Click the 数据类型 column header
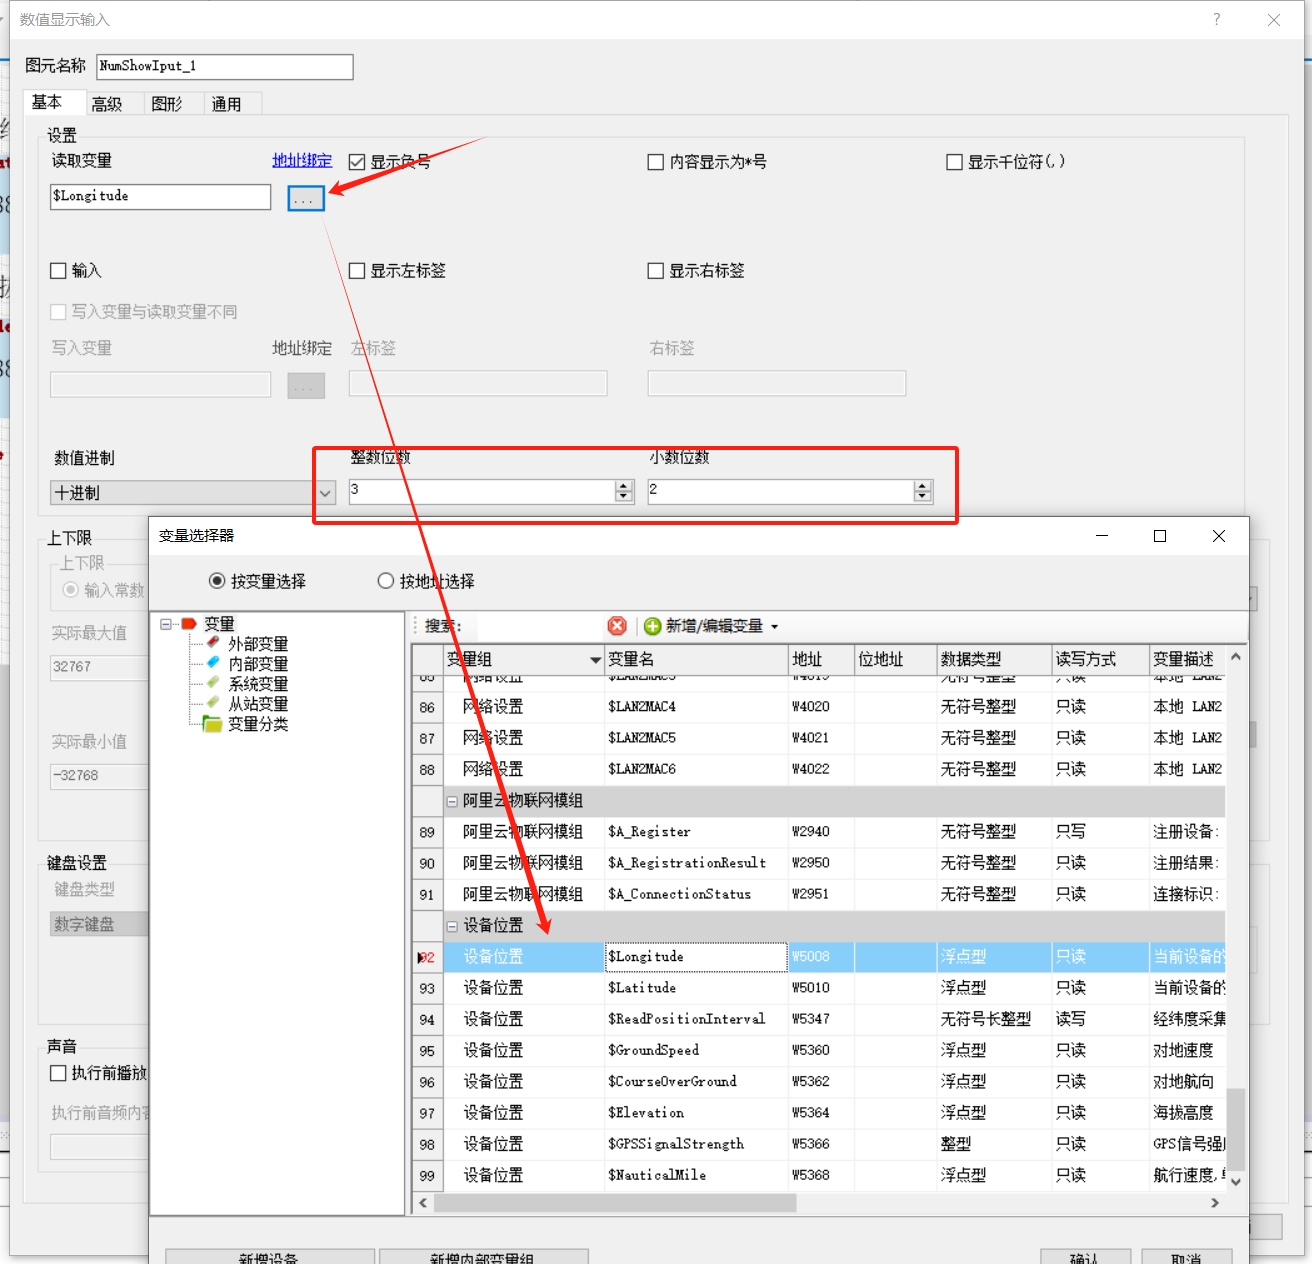Image resolution: width=1312 pixels, height=1264 pixels. [x=994, y=660]
